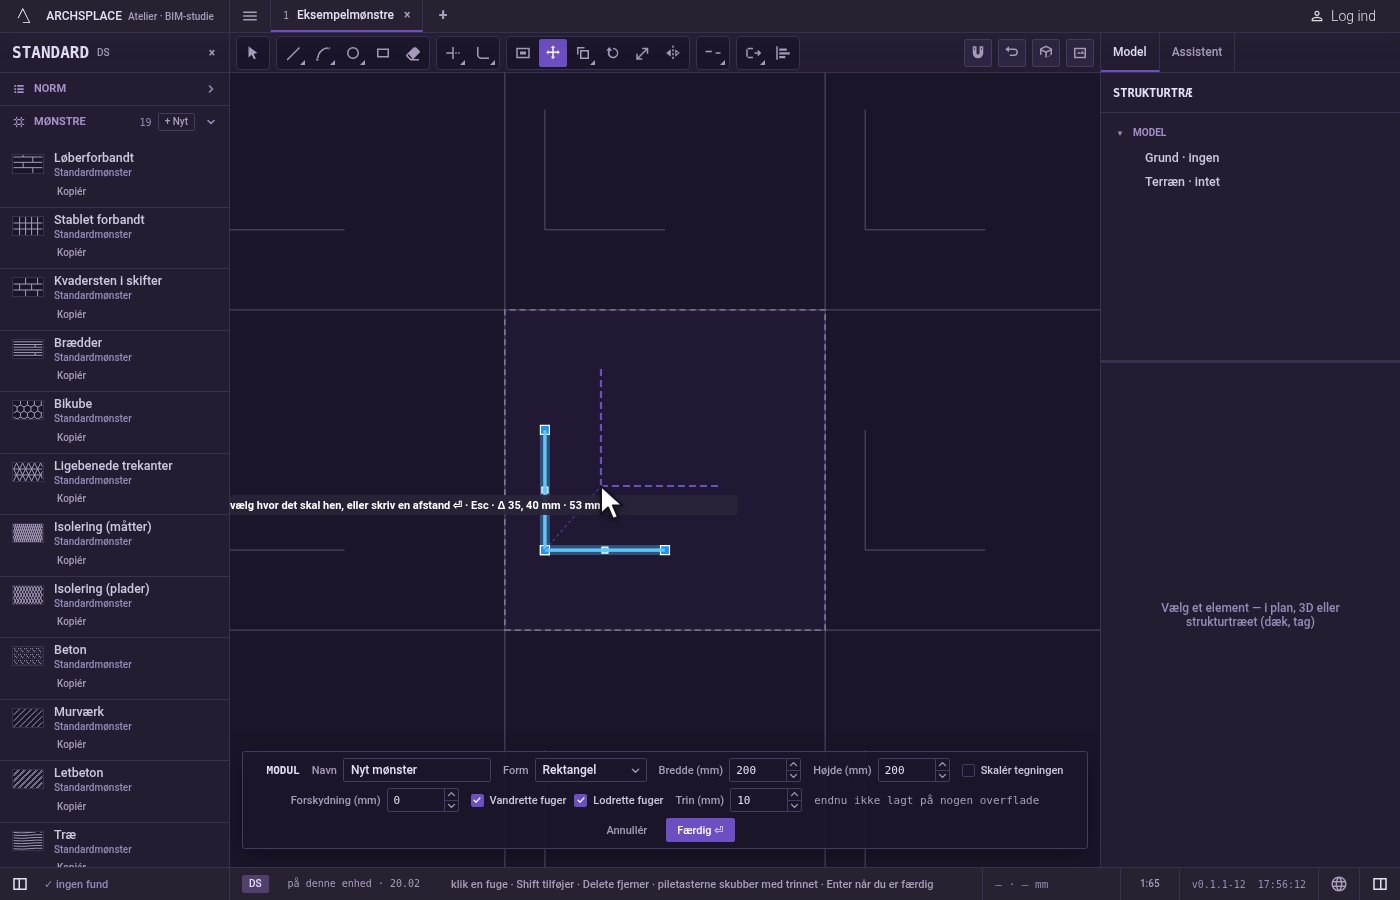Expand the NORM section
1400x900 pixels.
[114, 89]
